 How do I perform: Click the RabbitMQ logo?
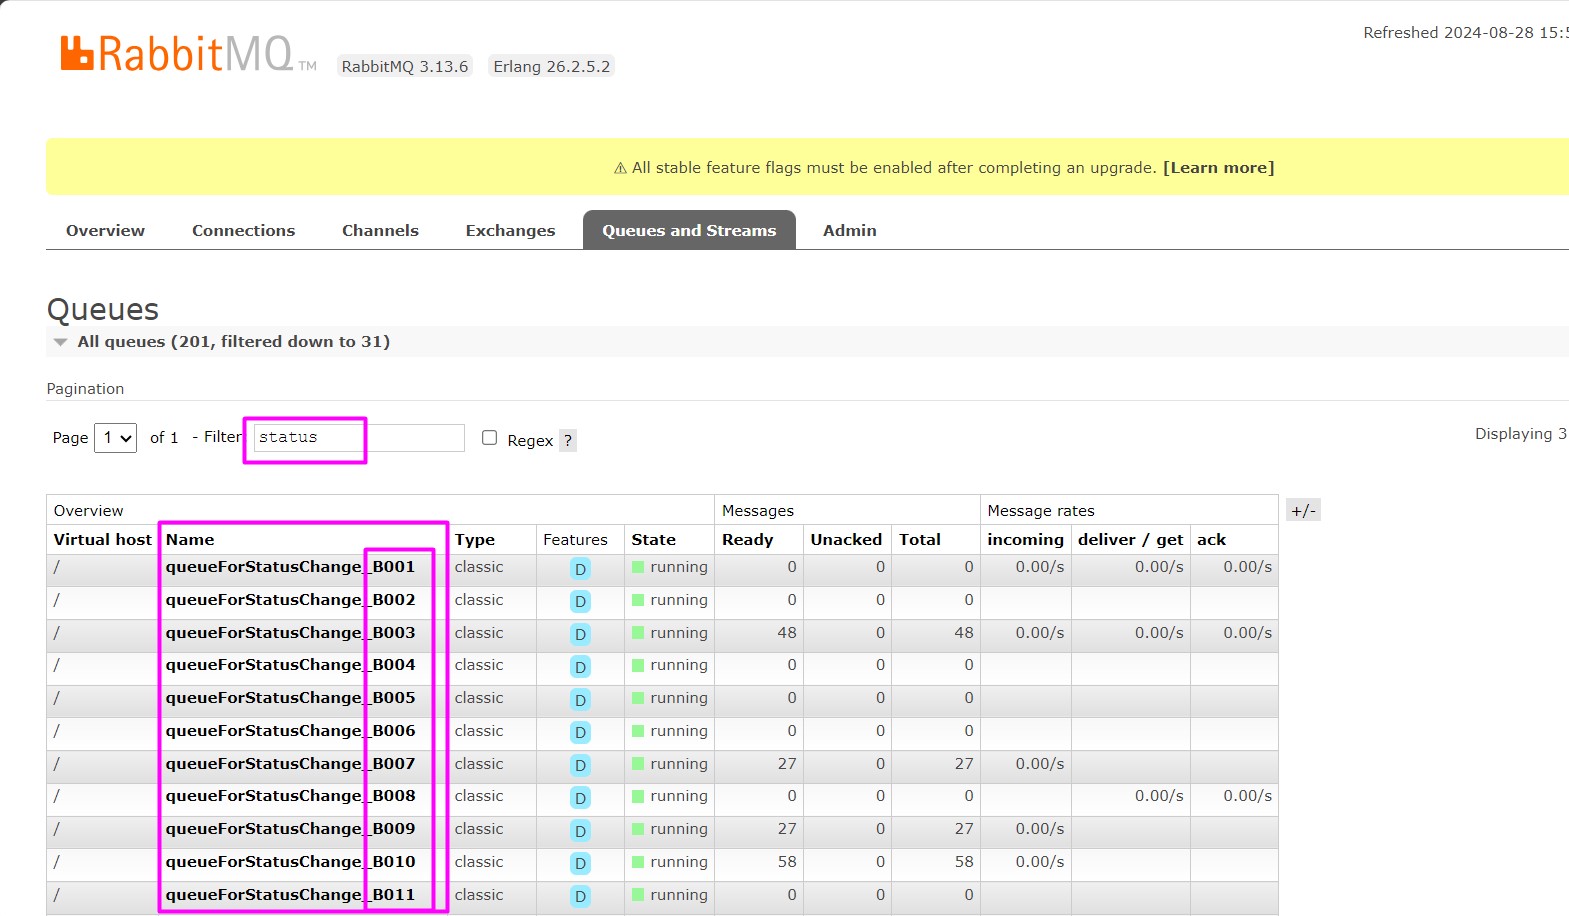click(x=177, y=54)
